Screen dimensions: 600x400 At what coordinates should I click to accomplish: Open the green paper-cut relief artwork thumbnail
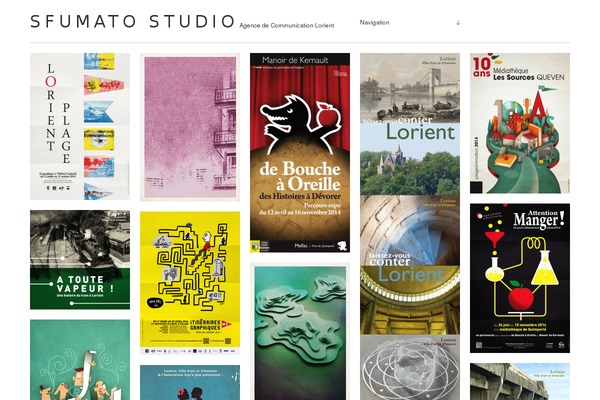click(x=300, y=331)
